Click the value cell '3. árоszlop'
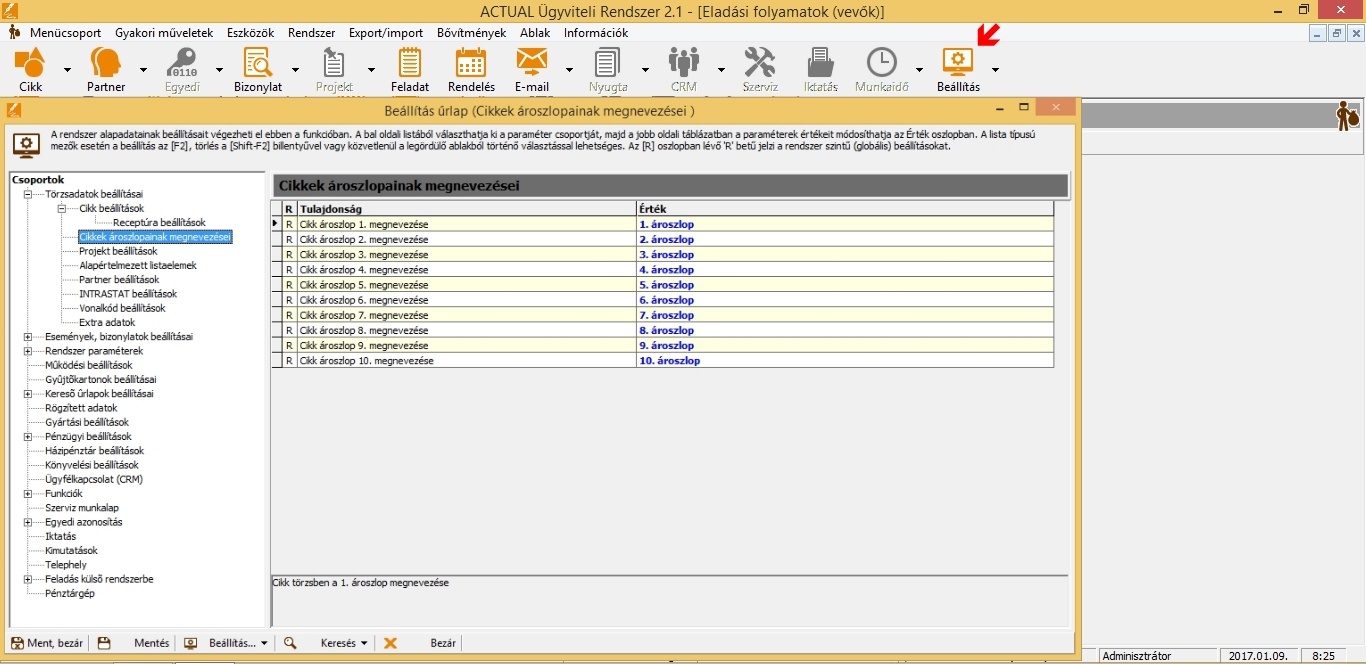Screen dimensions: 1366x664 [666, 255]
